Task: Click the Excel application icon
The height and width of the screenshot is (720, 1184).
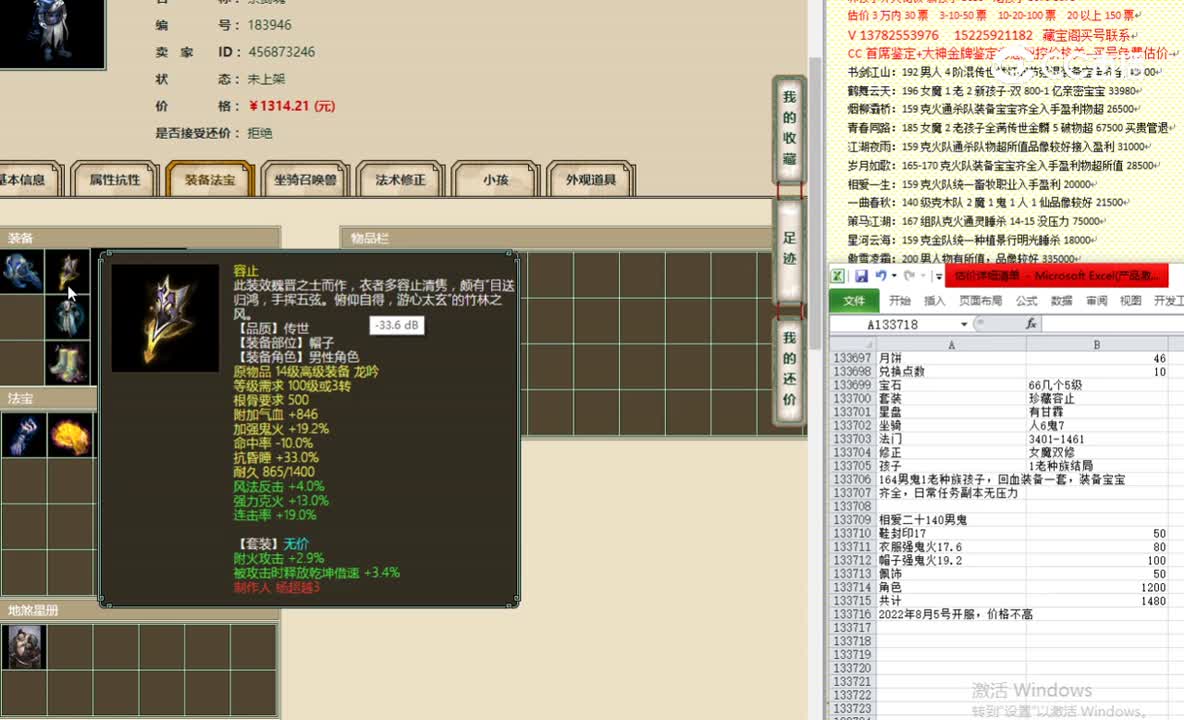Action: (837, 276)
